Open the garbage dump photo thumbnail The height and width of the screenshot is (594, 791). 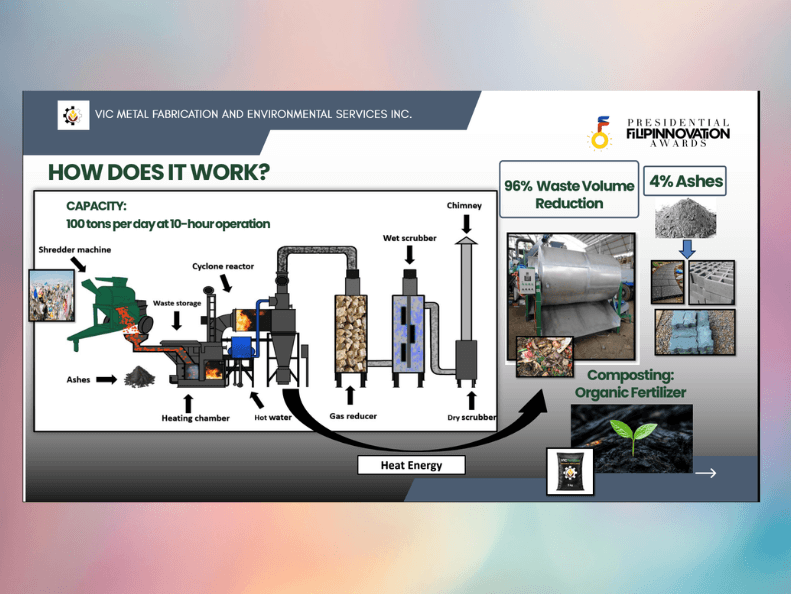tap(51, 296)
